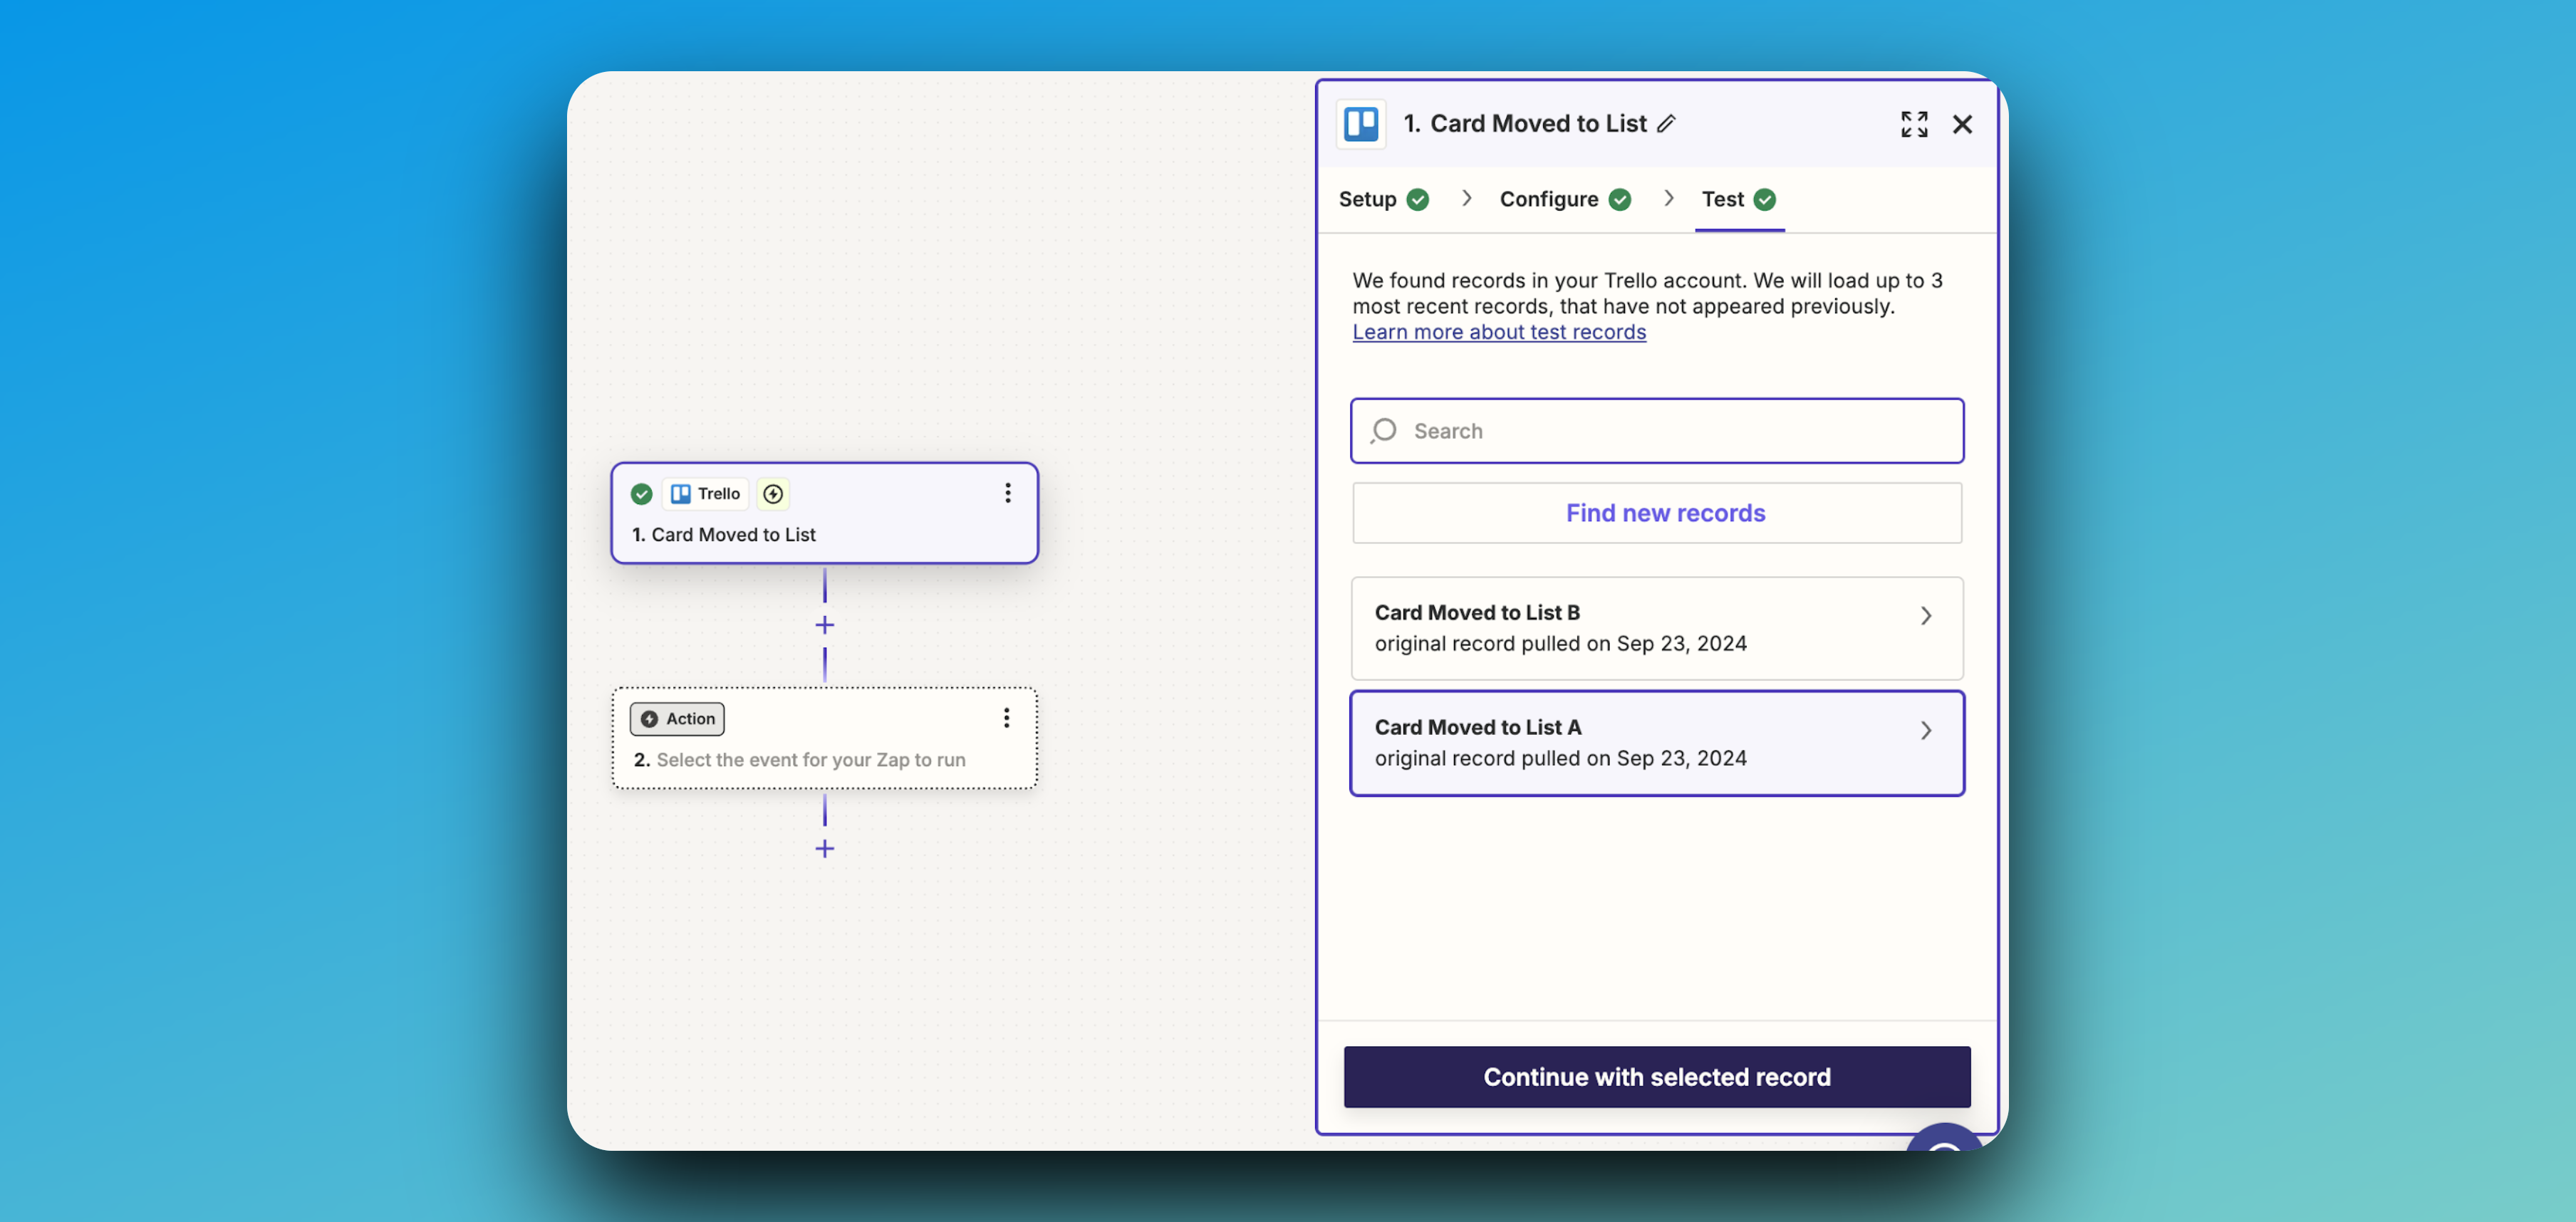This screenshot has width=2576, height=1222.
Task: Open the Trello step three-dot menu
Action: tap(1007, 493)
